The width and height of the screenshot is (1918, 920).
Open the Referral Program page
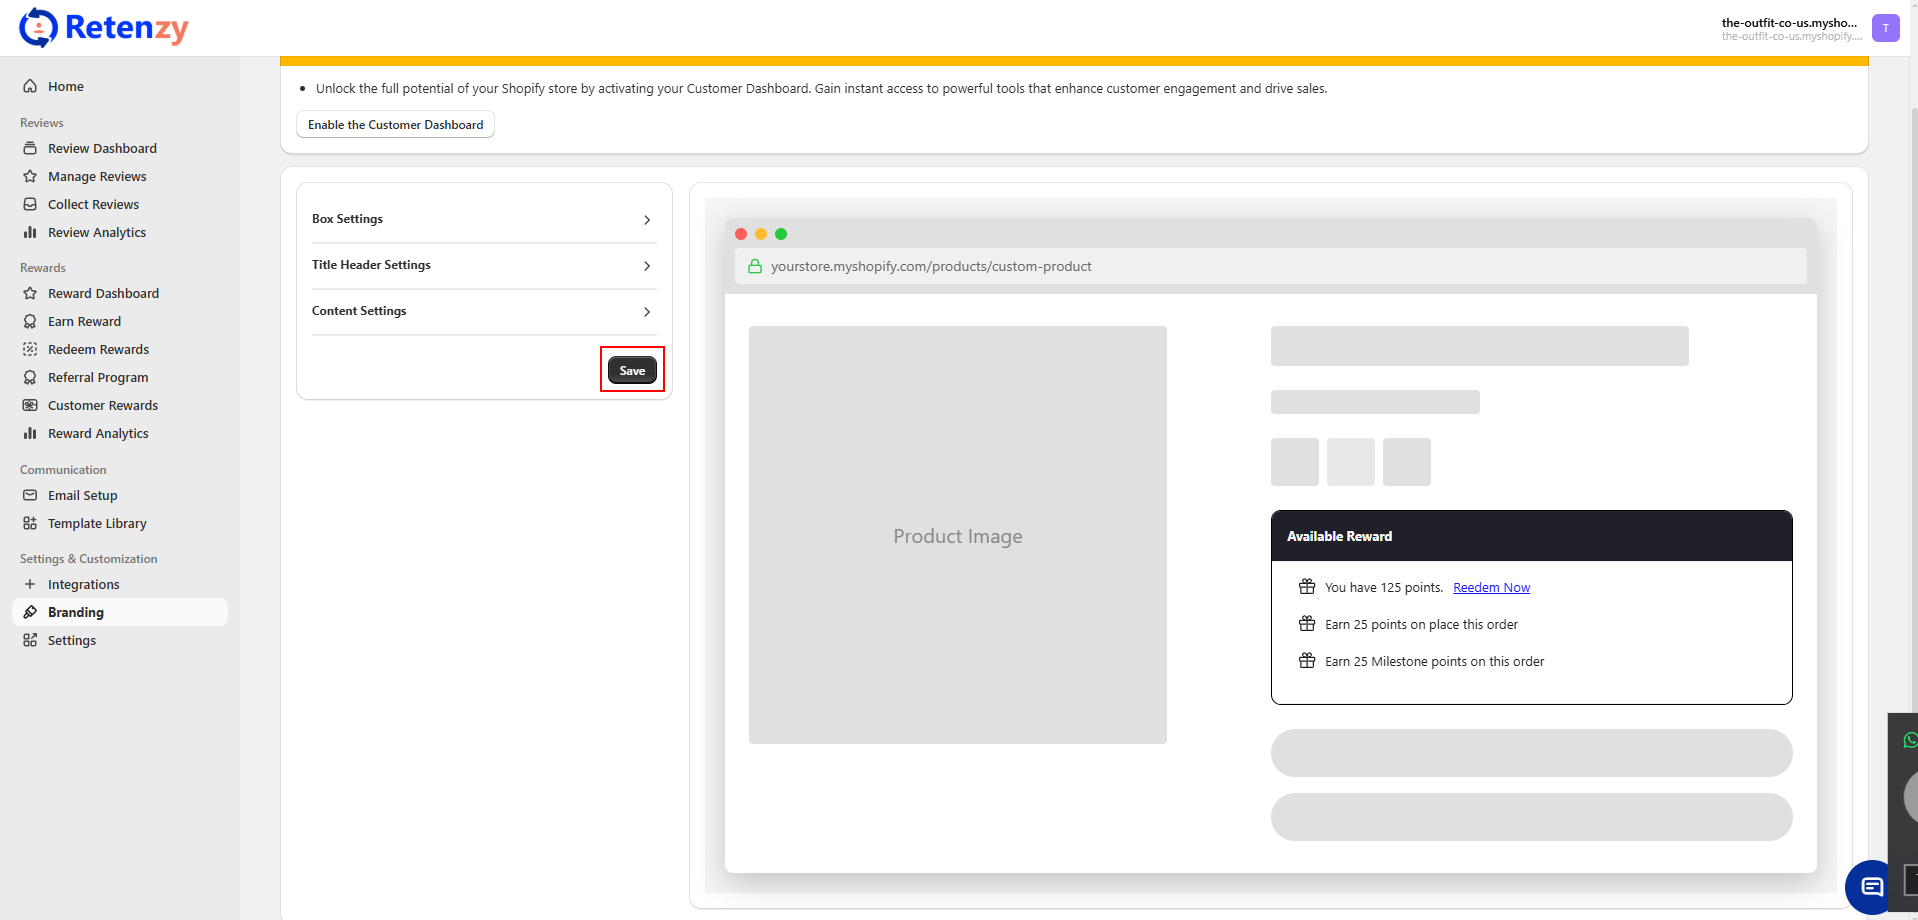coord(98,377)
